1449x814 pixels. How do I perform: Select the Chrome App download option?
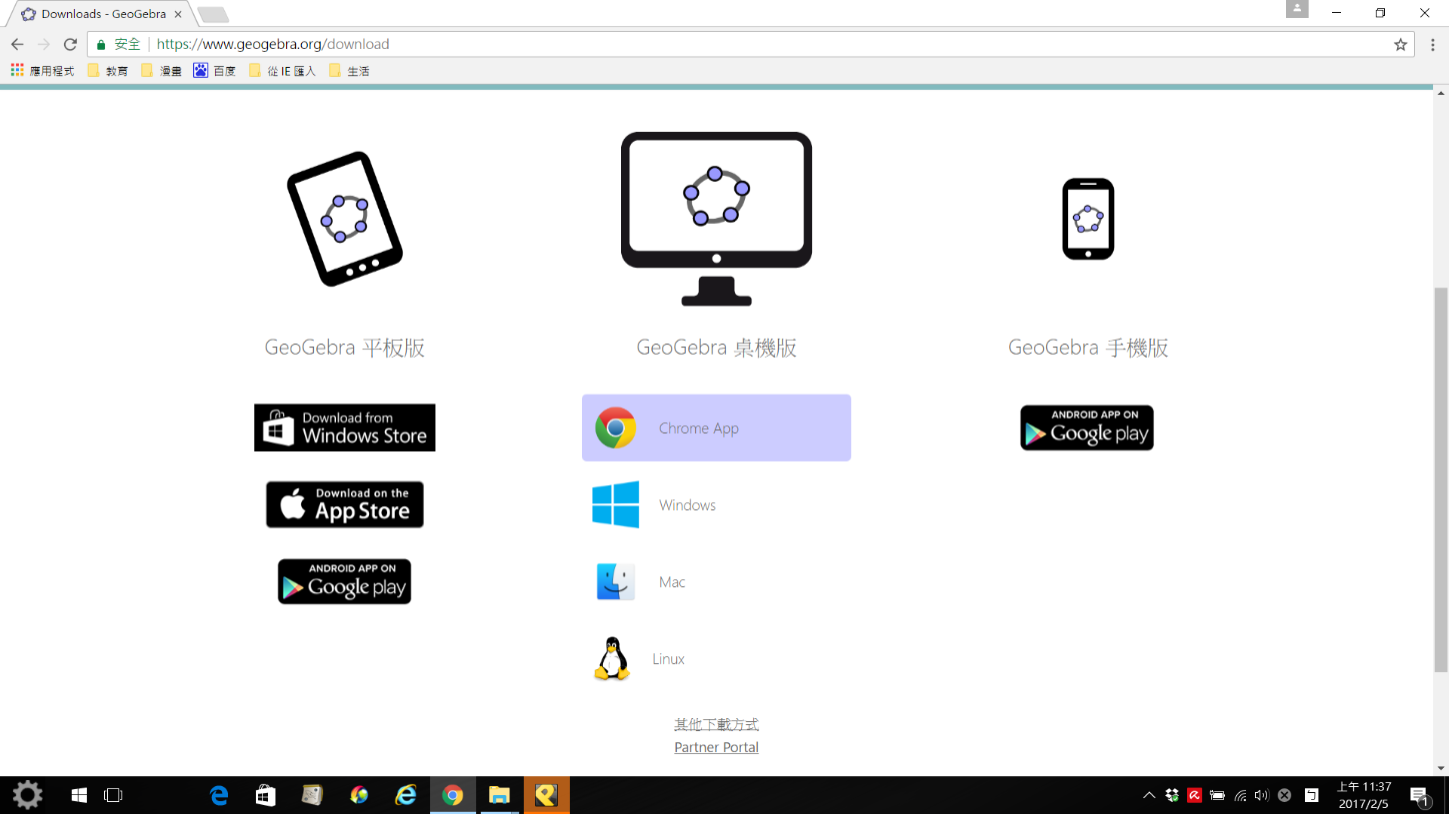pyautogui.click(x=716, y=428)
